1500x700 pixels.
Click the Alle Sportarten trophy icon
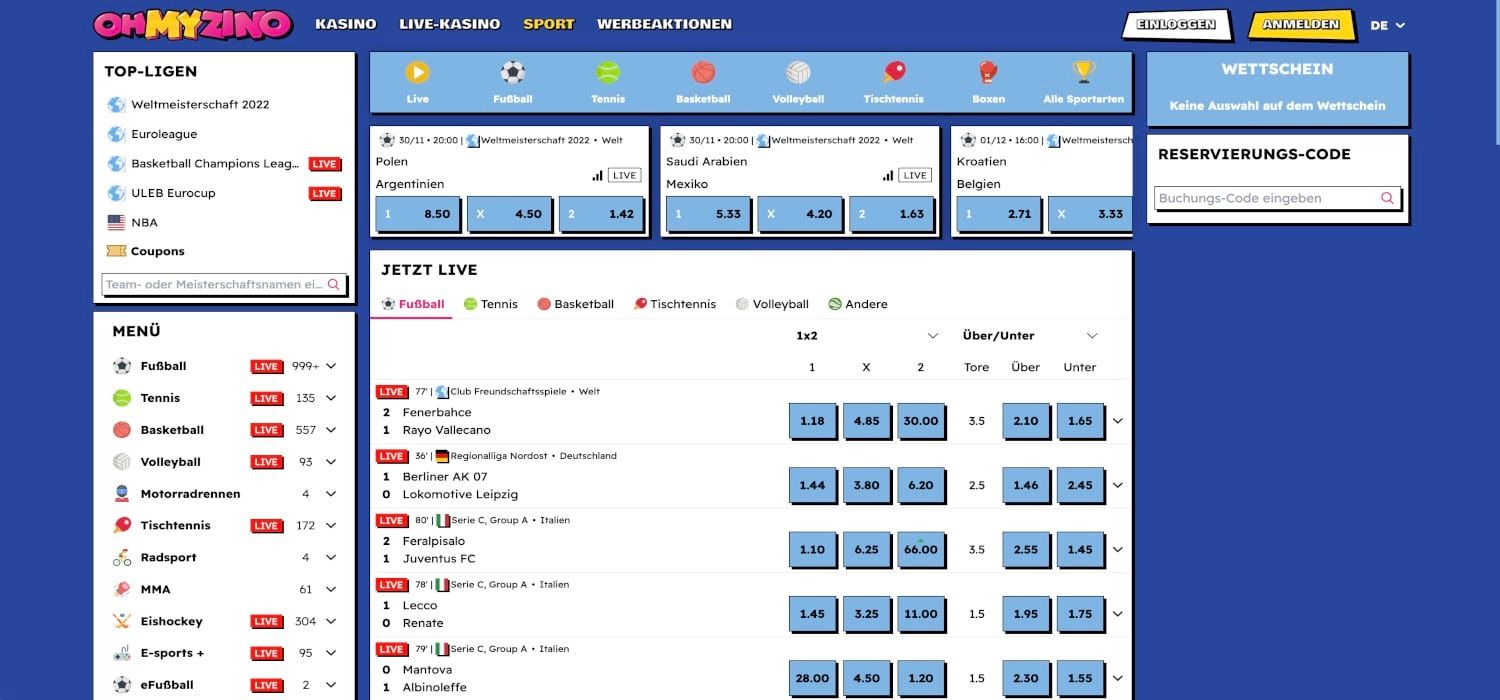click(x=1083, y=73)
